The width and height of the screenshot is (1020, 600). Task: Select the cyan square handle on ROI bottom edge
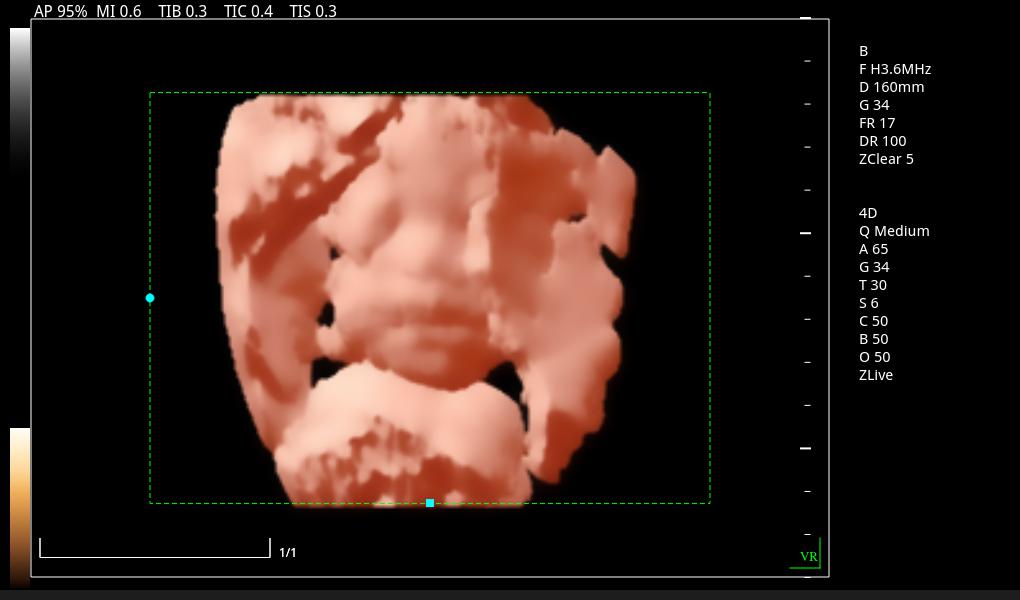(x=430, y=503)
